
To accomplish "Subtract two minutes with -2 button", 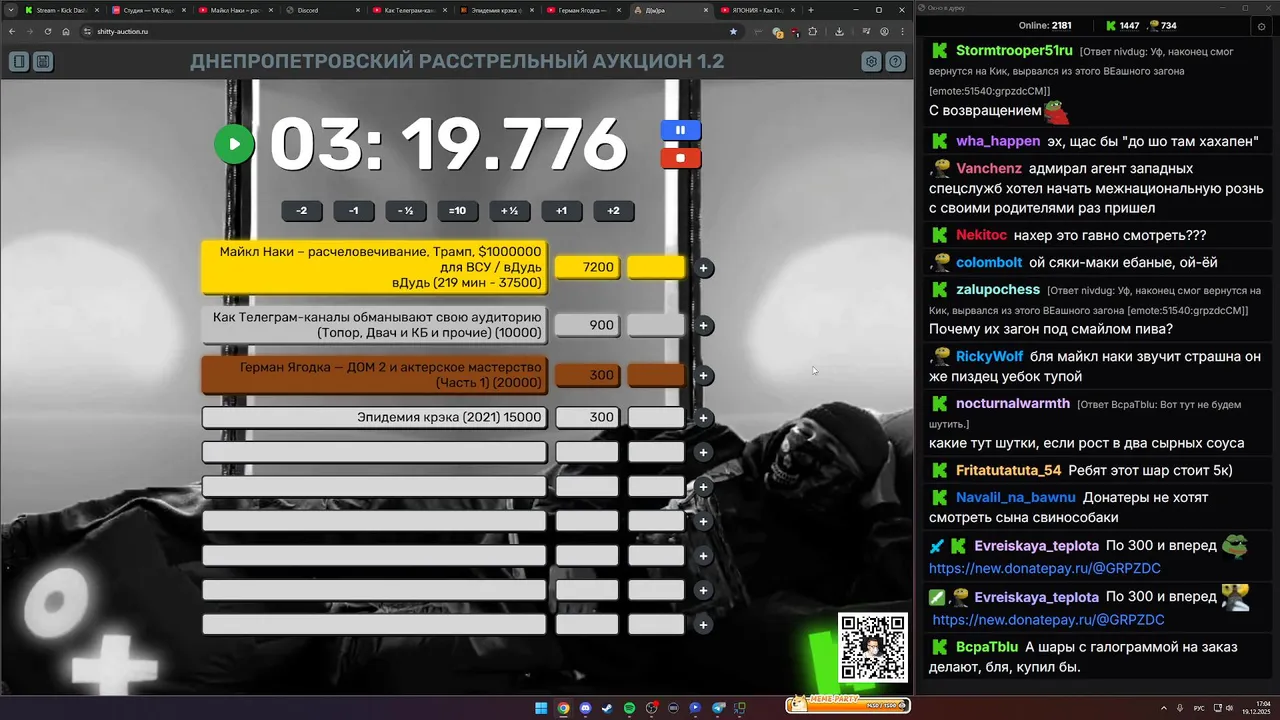I will pyautogui.click(x=301, y=210).
